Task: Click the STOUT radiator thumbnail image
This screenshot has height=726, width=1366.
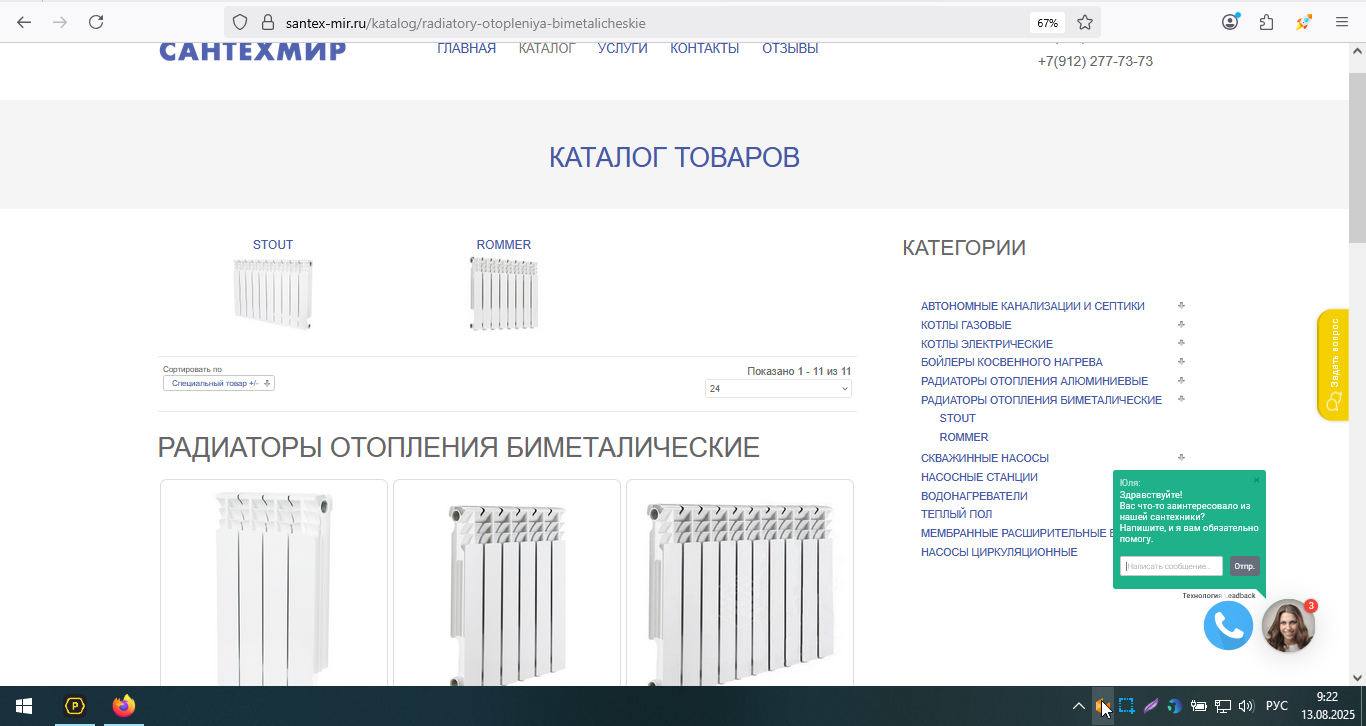Action: coord(273,293)
